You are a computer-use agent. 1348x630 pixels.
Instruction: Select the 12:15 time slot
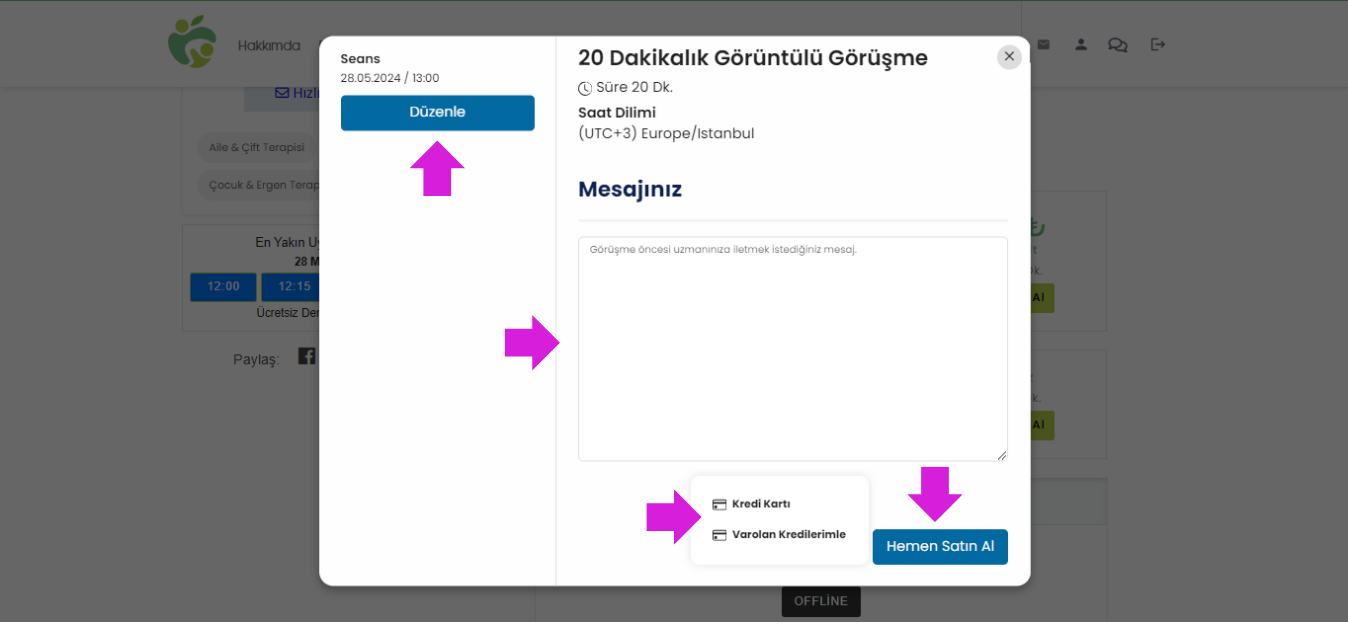tap(290, 287)
